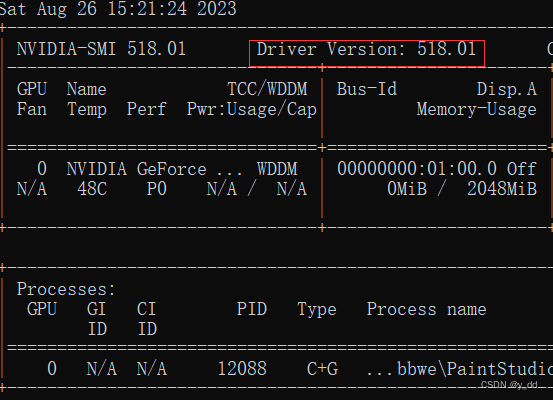
Task: Select bus id 00000000:01:00.0
Action: 417,169
